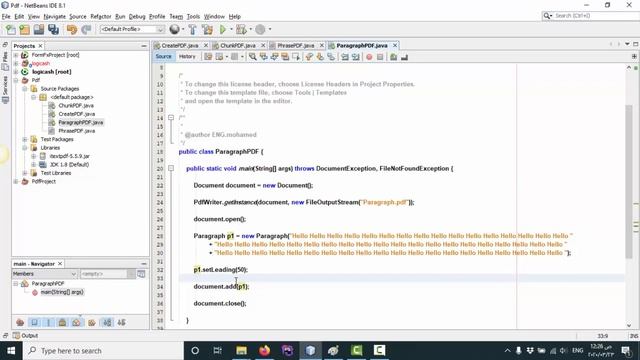This screenshot has height=360, width=640.
Task: Open the Members dropdown in Navigator
Action: click(x=44, y=274)
